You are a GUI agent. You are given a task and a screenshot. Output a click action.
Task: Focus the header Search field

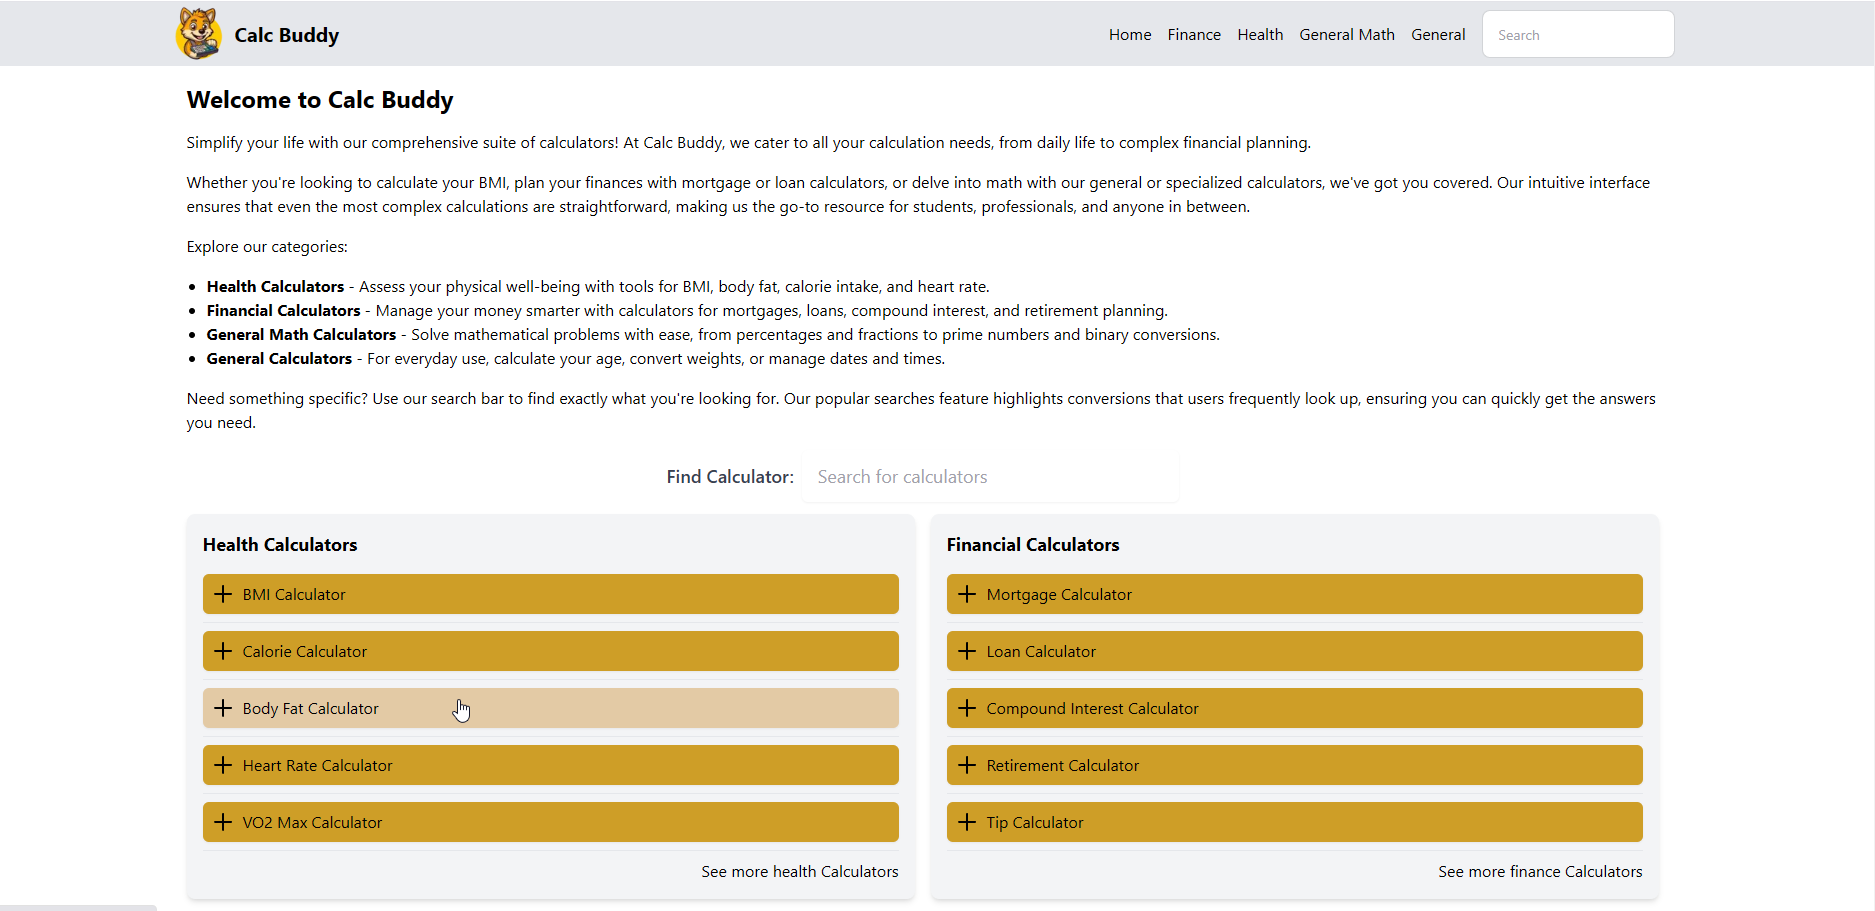[1578, 34]
